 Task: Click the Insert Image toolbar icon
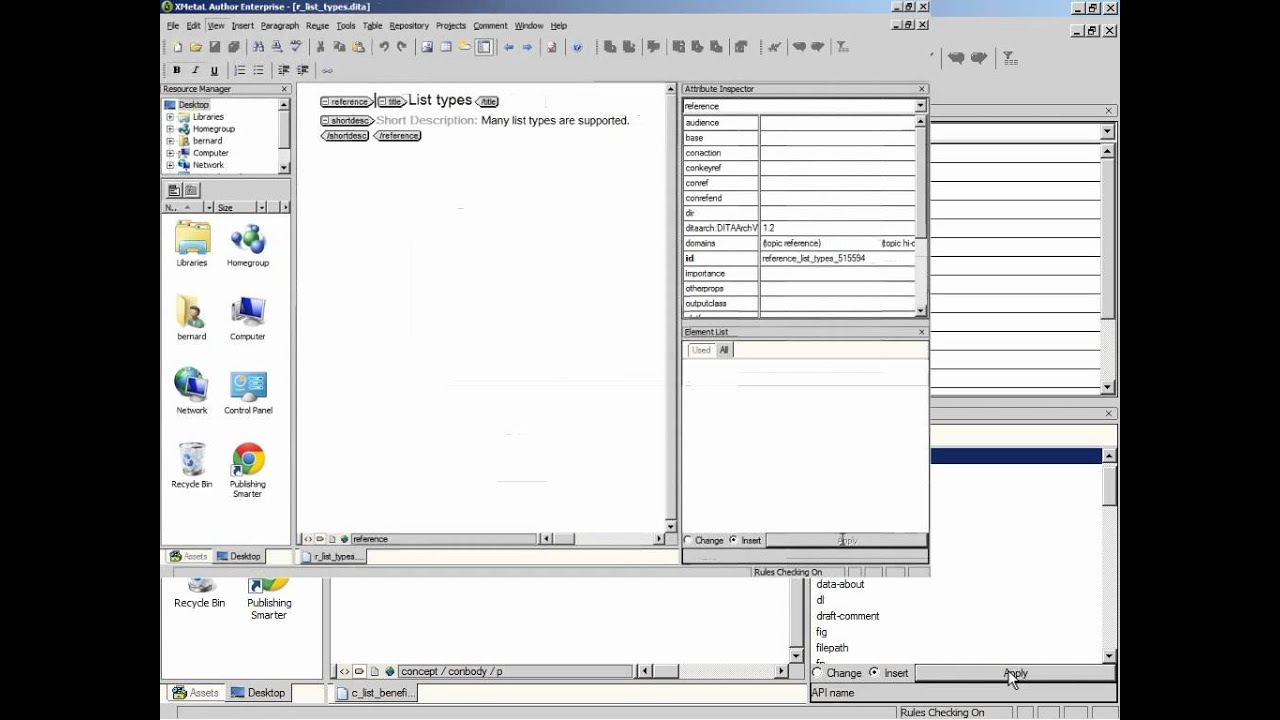pos(427,47)
